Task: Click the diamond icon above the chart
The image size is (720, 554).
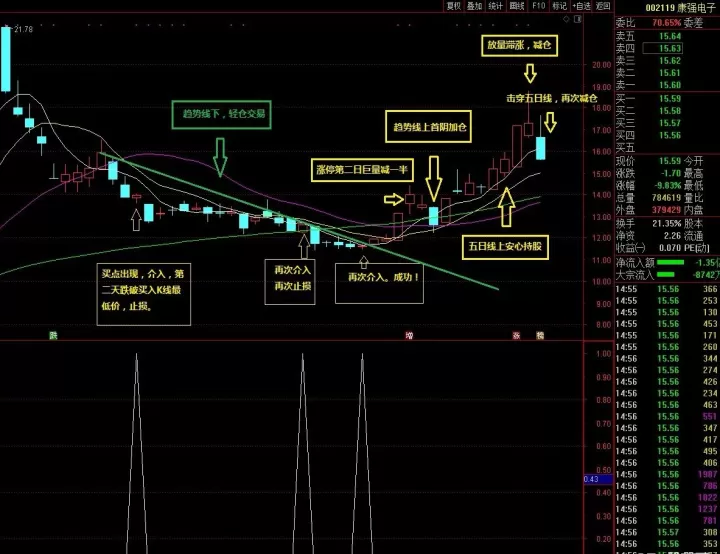Action: pos(566,19)
